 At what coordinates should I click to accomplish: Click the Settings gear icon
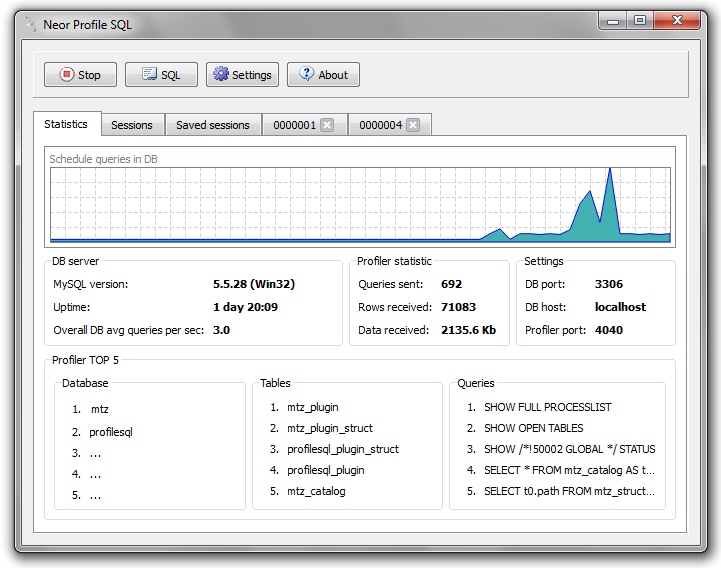click(221, 74)
